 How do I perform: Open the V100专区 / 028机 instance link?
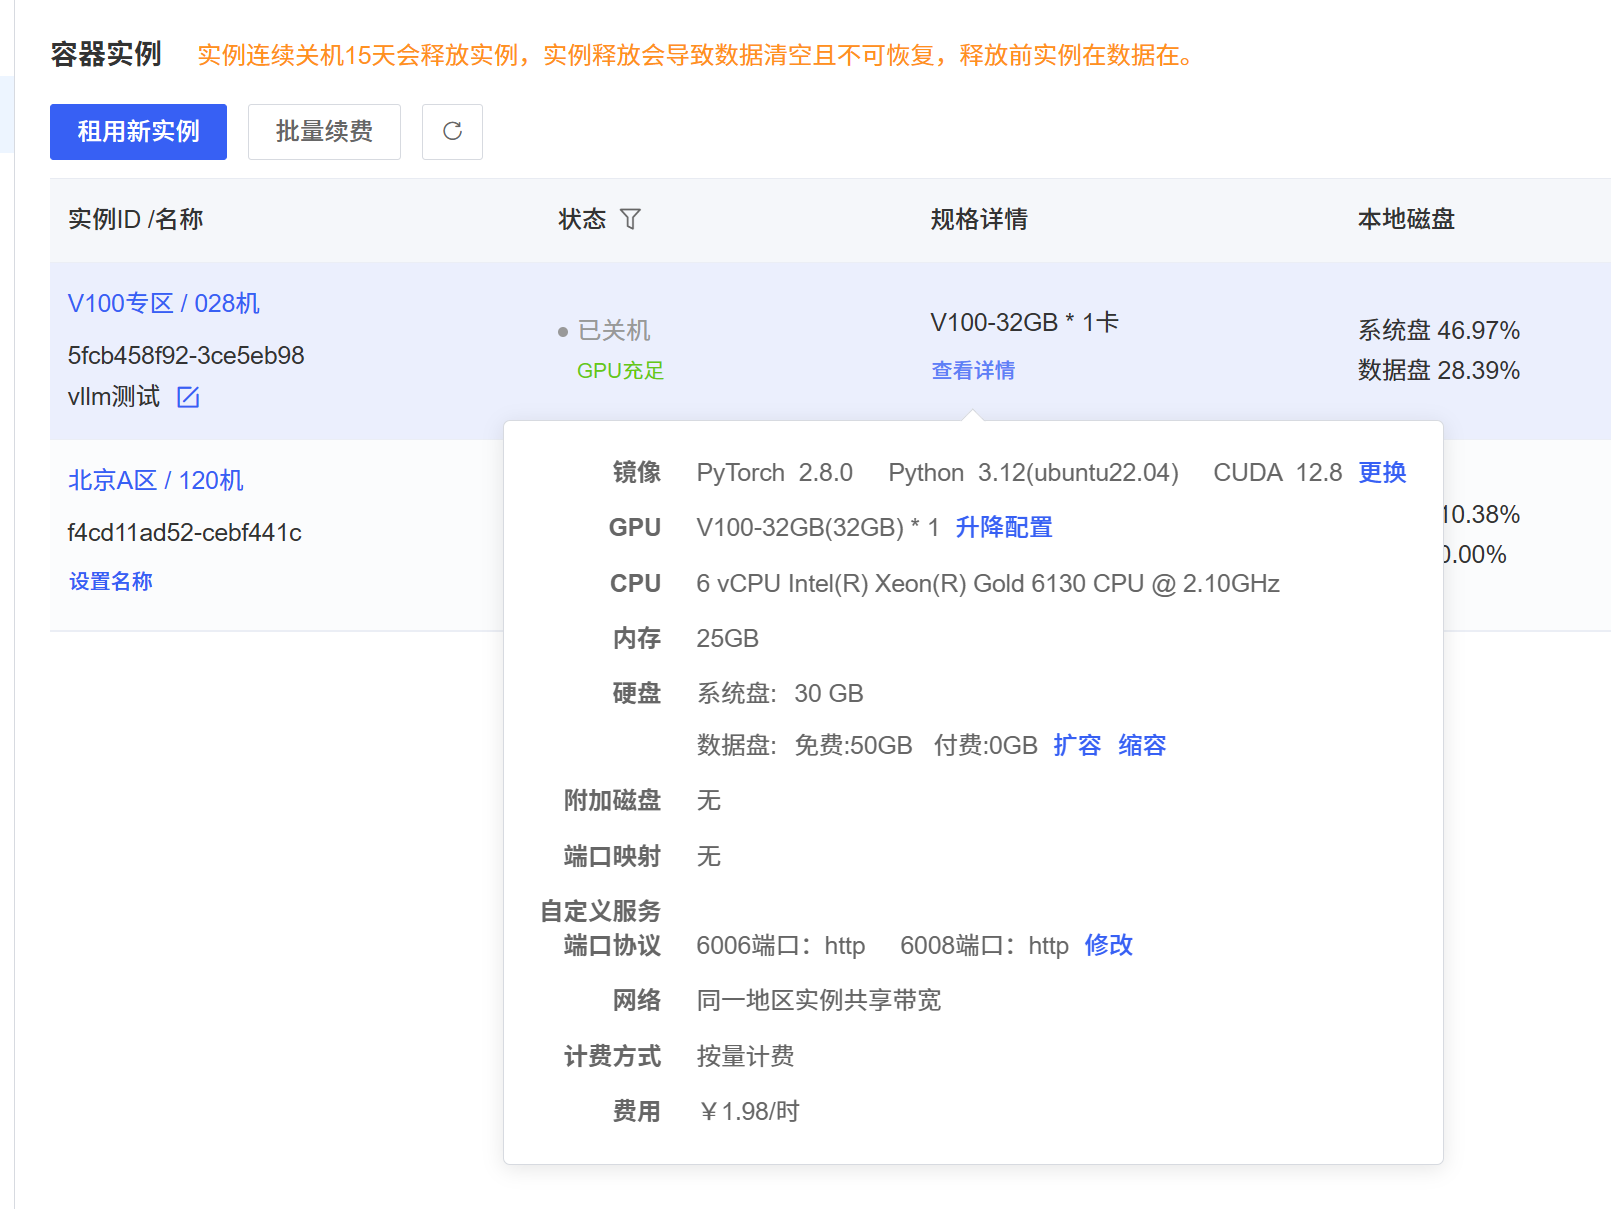164,303
